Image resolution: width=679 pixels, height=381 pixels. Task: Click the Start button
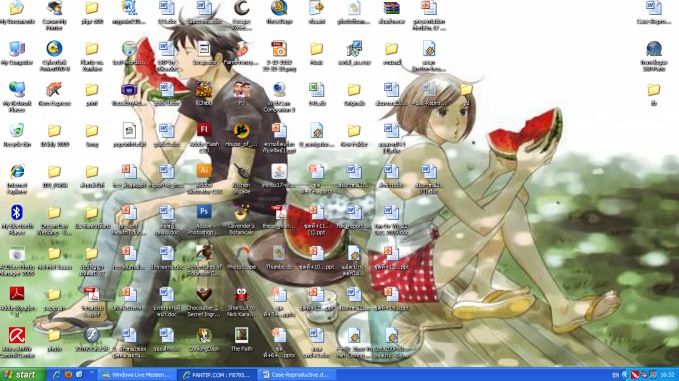(x=23, y=375)
